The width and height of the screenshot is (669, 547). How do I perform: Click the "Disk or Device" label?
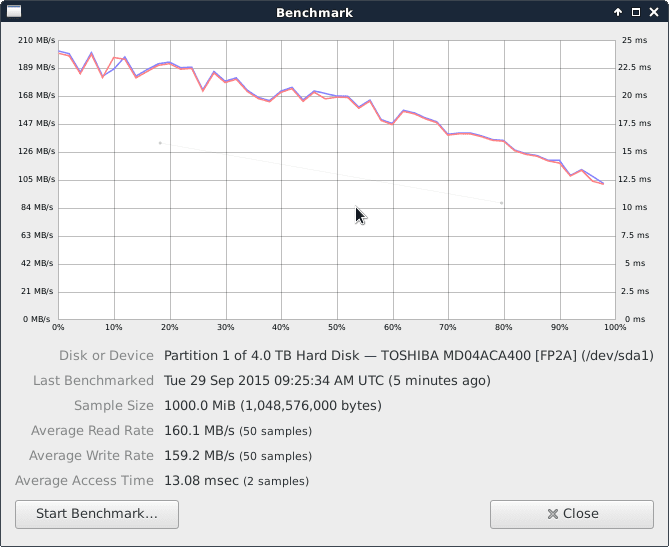click(106, 356)
